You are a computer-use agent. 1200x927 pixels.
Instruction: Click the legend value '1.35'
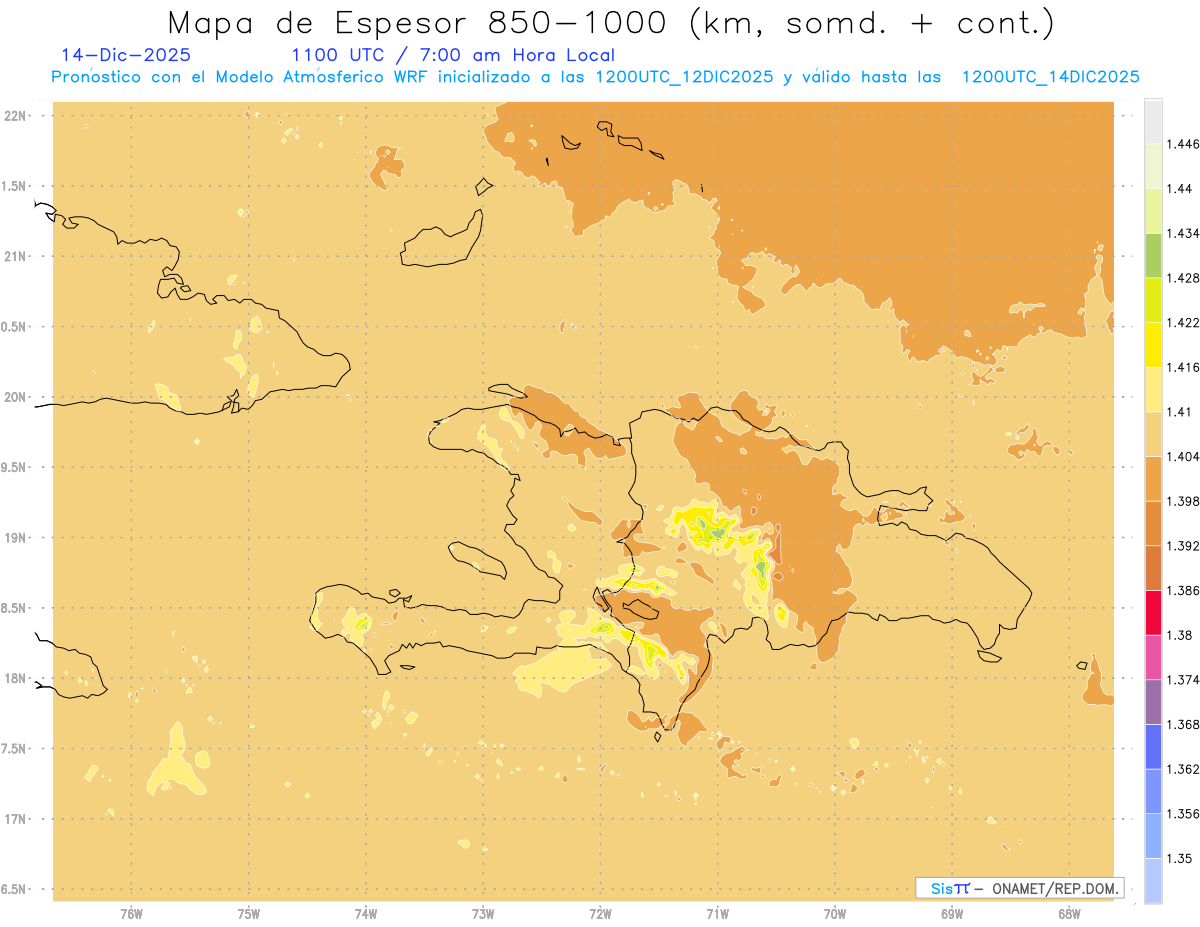click(x=1181, y=858)
